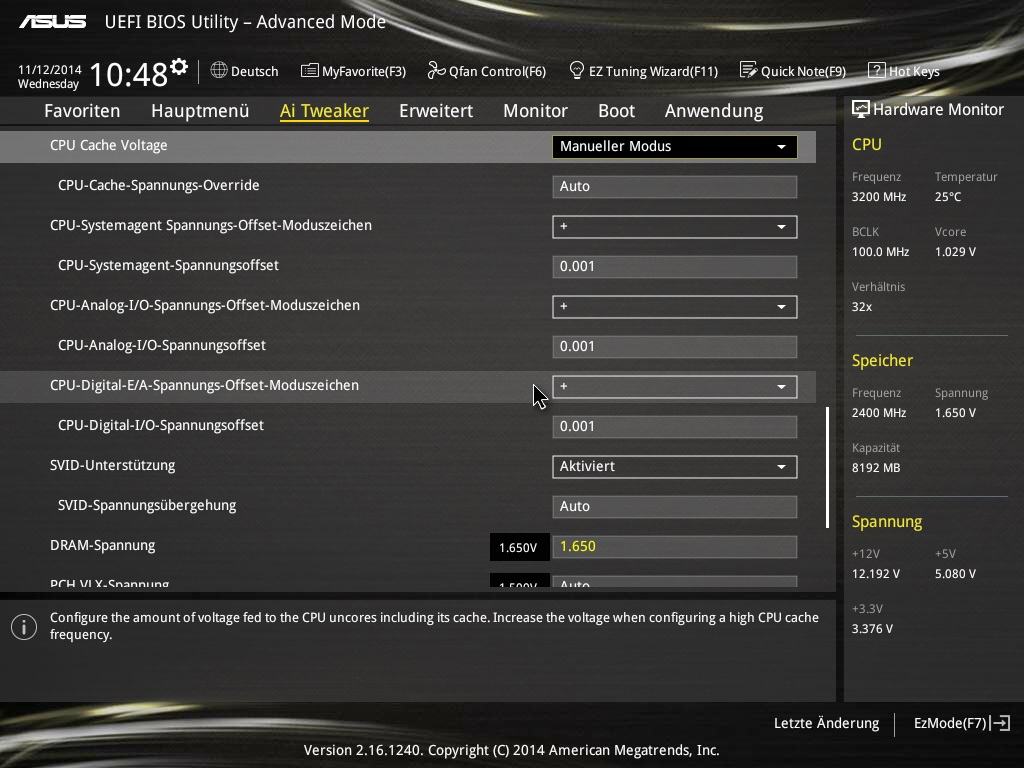
Task: Click Kapazität 8192 MB value
Action: (x=876, y=468)
